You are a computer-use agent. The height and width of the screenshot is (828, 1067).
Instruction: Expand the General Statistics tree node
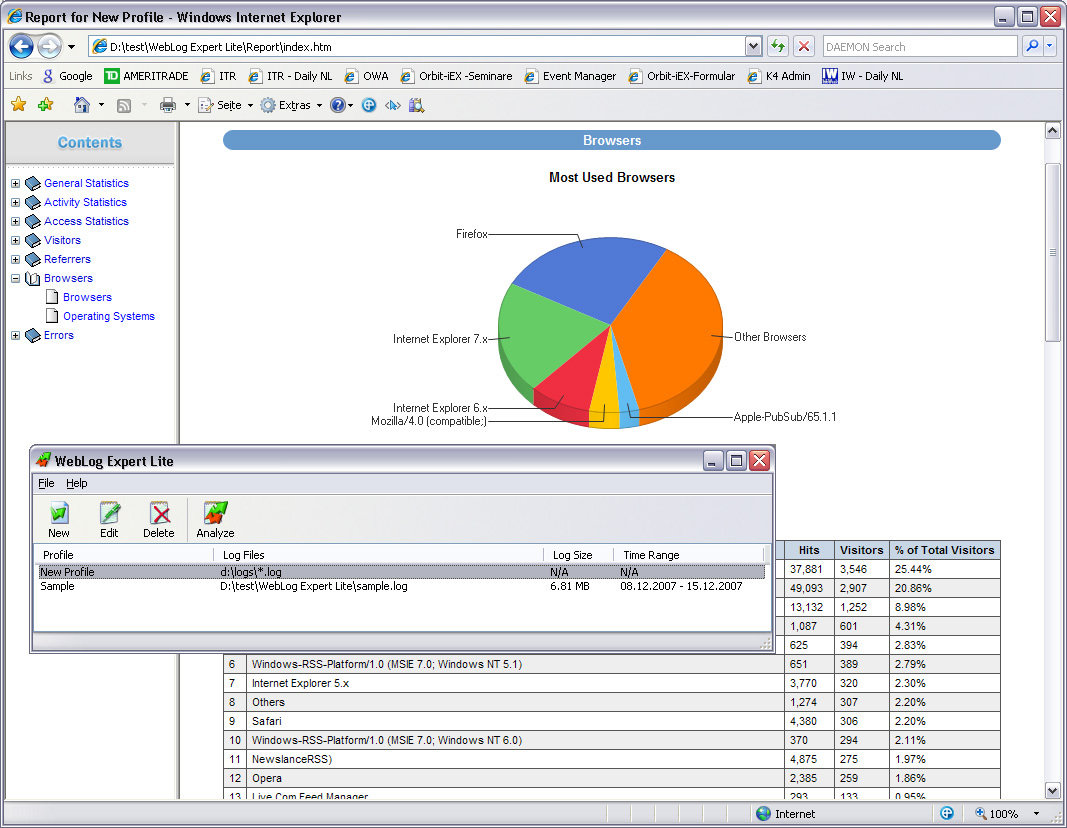(x=16, y=183)
